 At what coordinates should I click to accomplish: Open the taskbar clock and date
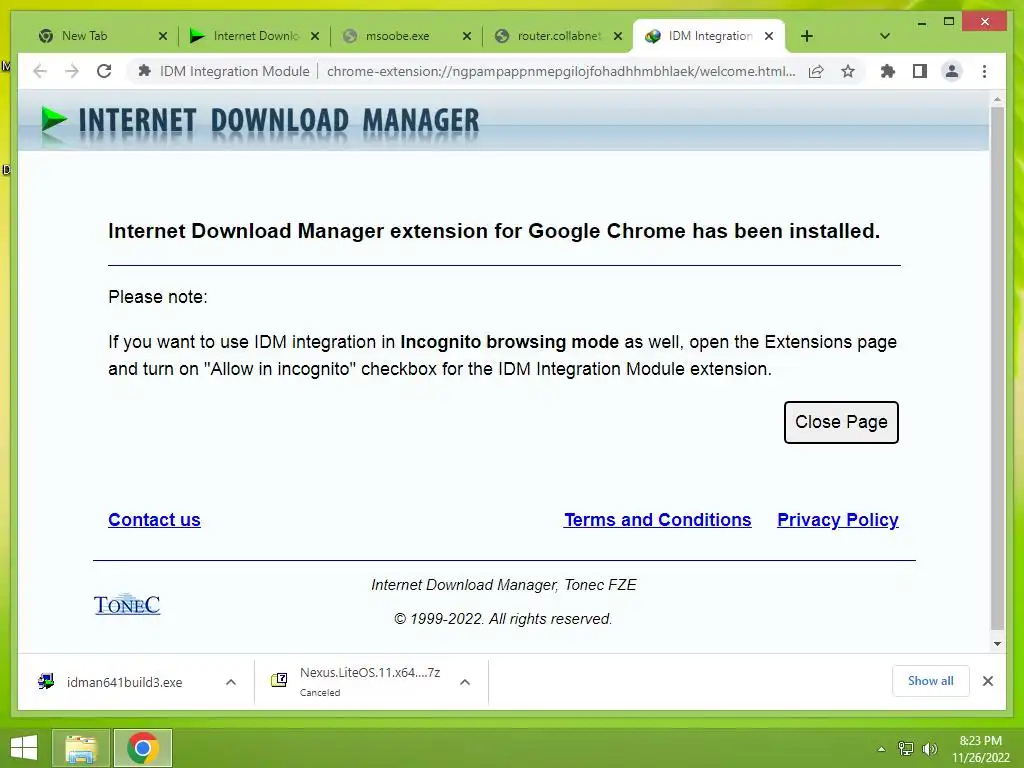click(x=981, y=749)
